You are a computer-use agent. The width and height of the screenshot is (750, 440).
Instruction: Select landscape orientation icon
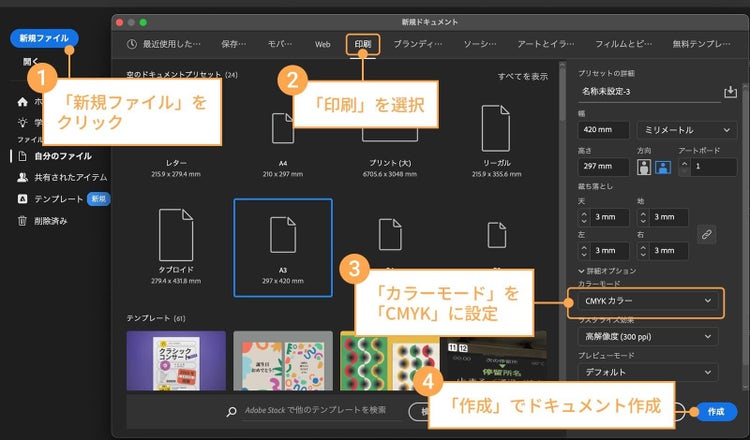click(663, 167)
